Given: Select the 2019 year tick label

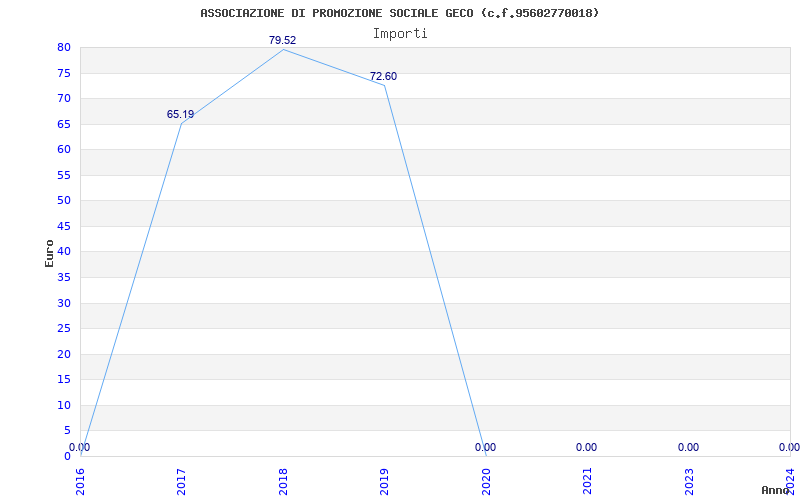Looking at the screenshot, I should point(384,481).
